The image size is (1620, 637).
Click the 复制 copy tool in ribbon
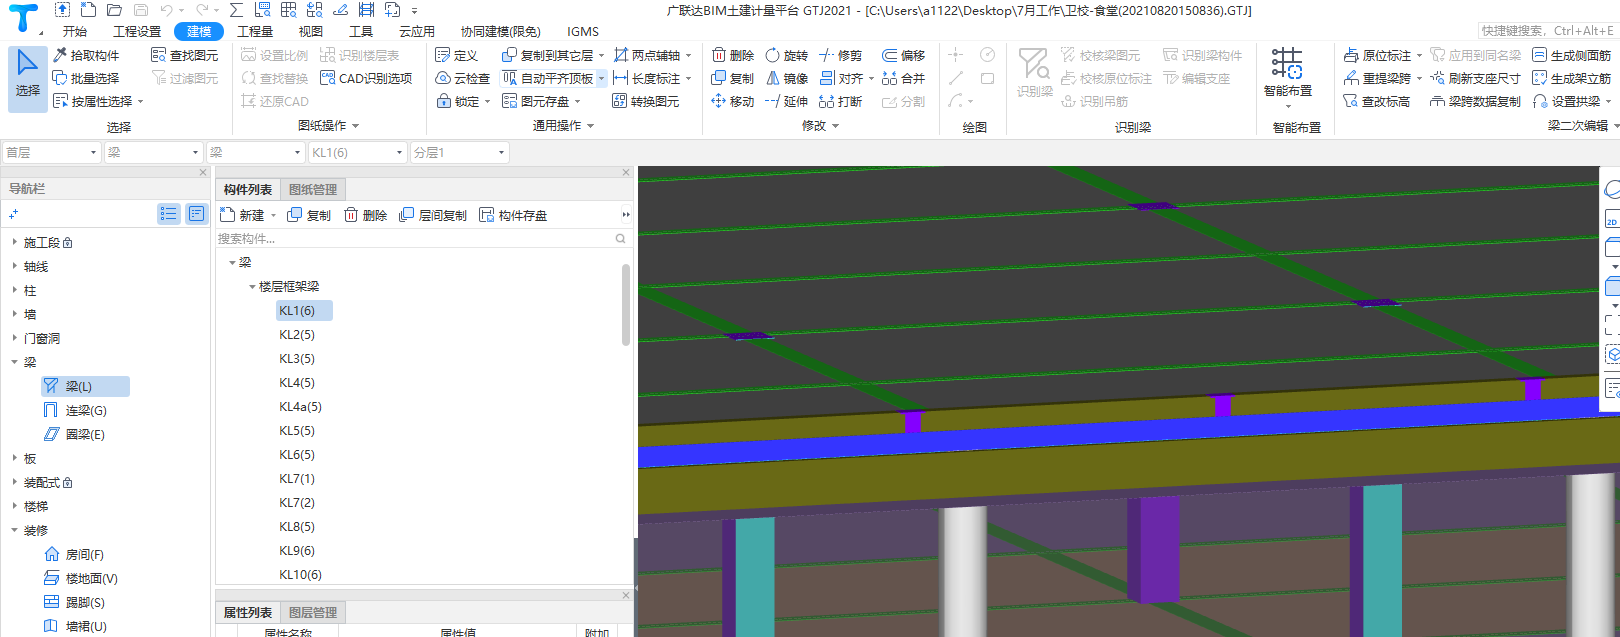[x=733, y=78]
